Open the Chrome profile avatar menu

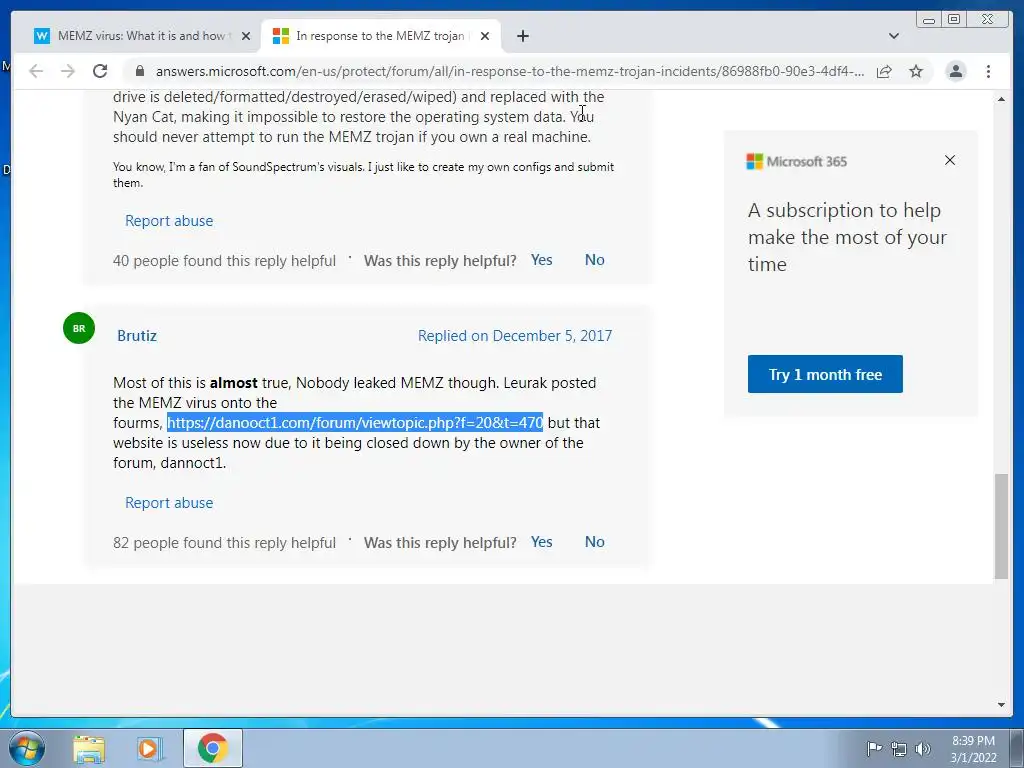tap(955, 71)
